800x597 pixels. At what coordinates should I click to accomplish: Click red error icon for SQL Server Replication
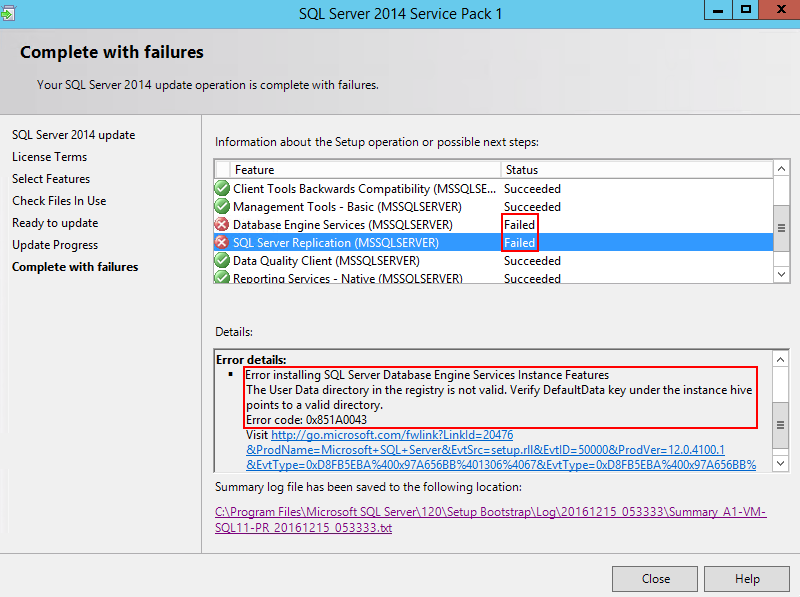coord(222,242)
